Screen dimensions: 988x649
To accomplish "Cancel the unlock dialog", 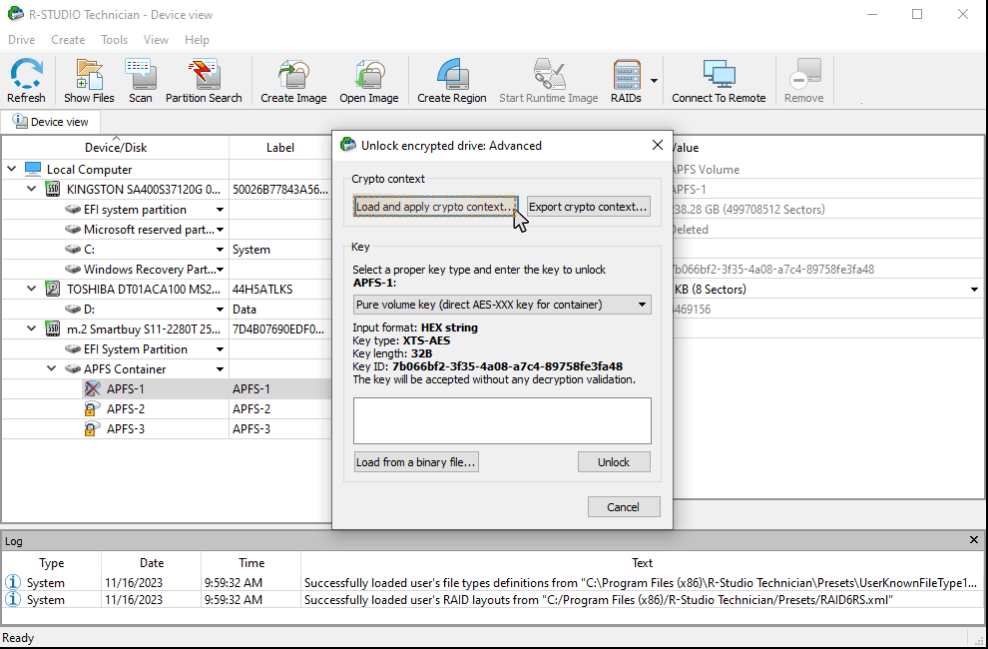I will click(624, 507).
